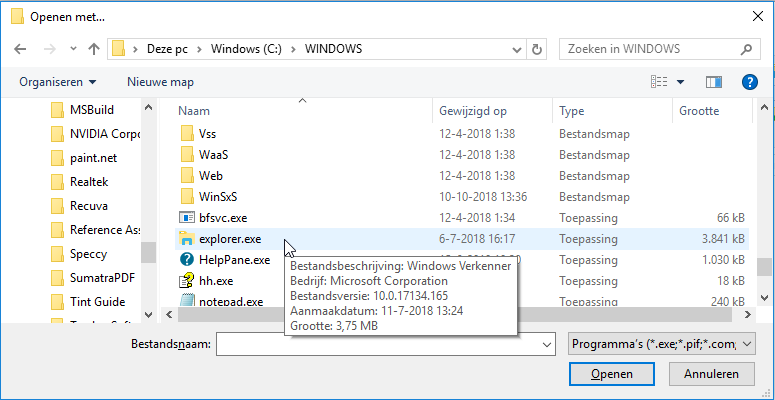Click the search magnifier icon

coord(746,49)
